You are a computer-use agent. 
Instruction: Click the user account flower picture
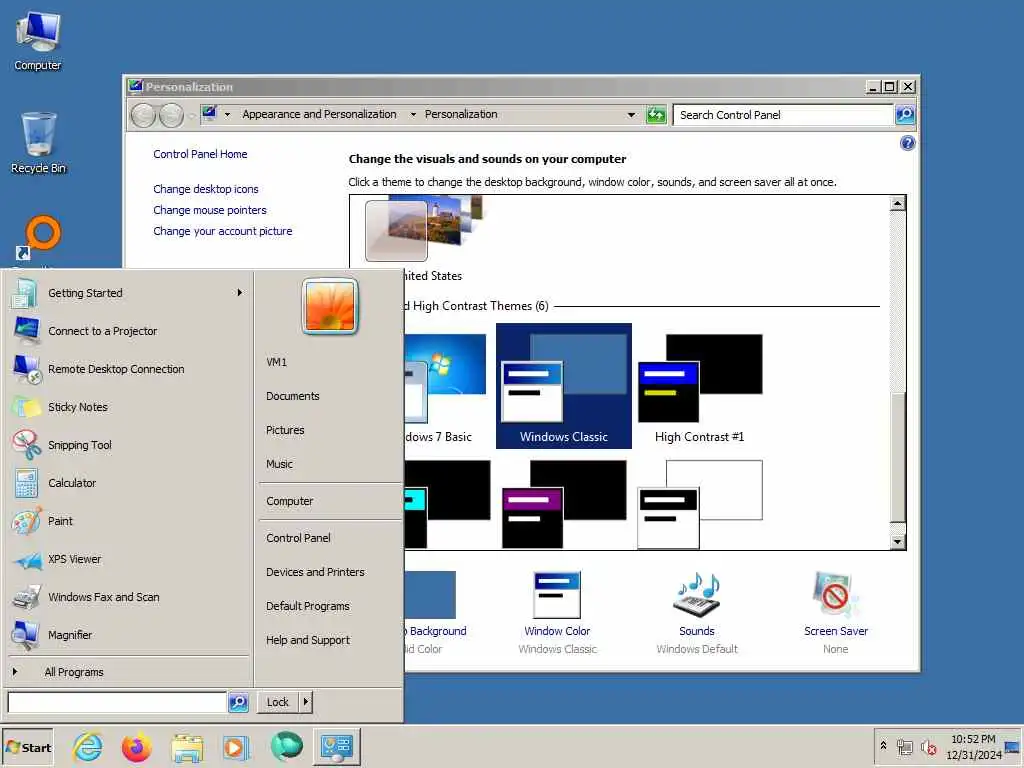330,306
